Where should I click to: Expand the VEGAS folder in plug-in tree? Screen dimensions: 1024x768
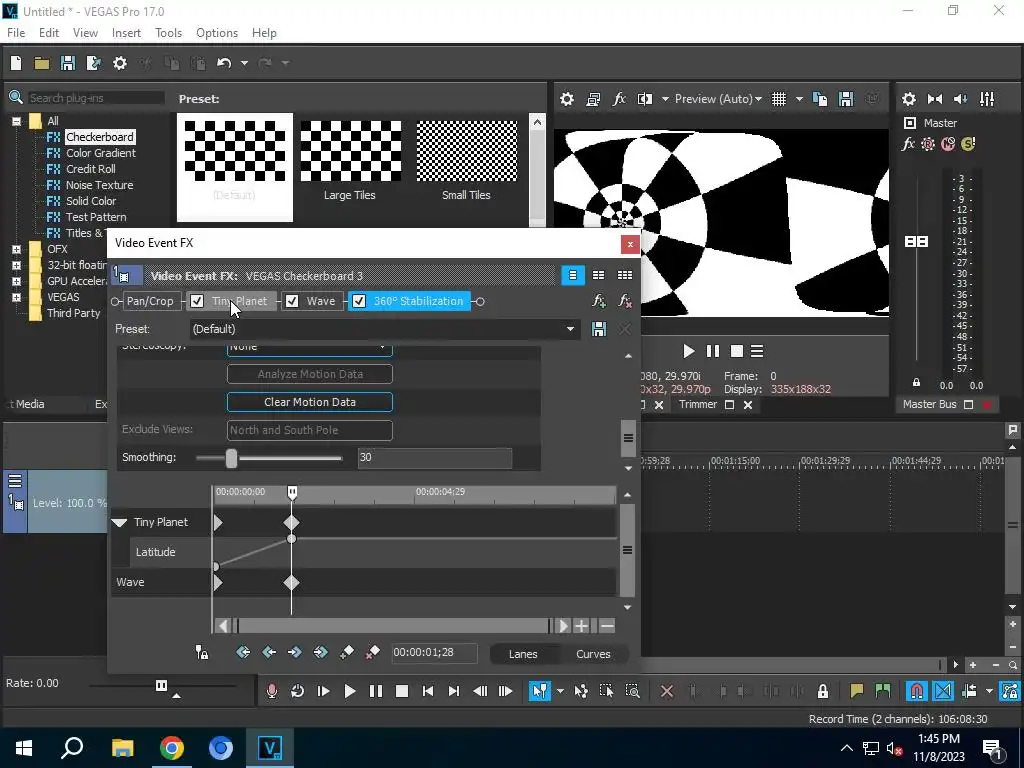coord(16,297)
